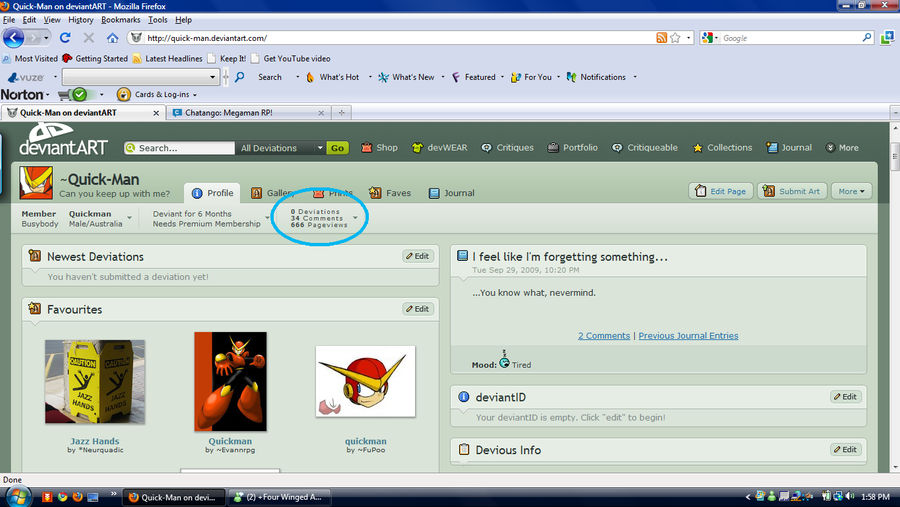Click the Vuze toolbar search magnifier icon

pyautogui.click(x=239, y=77)
